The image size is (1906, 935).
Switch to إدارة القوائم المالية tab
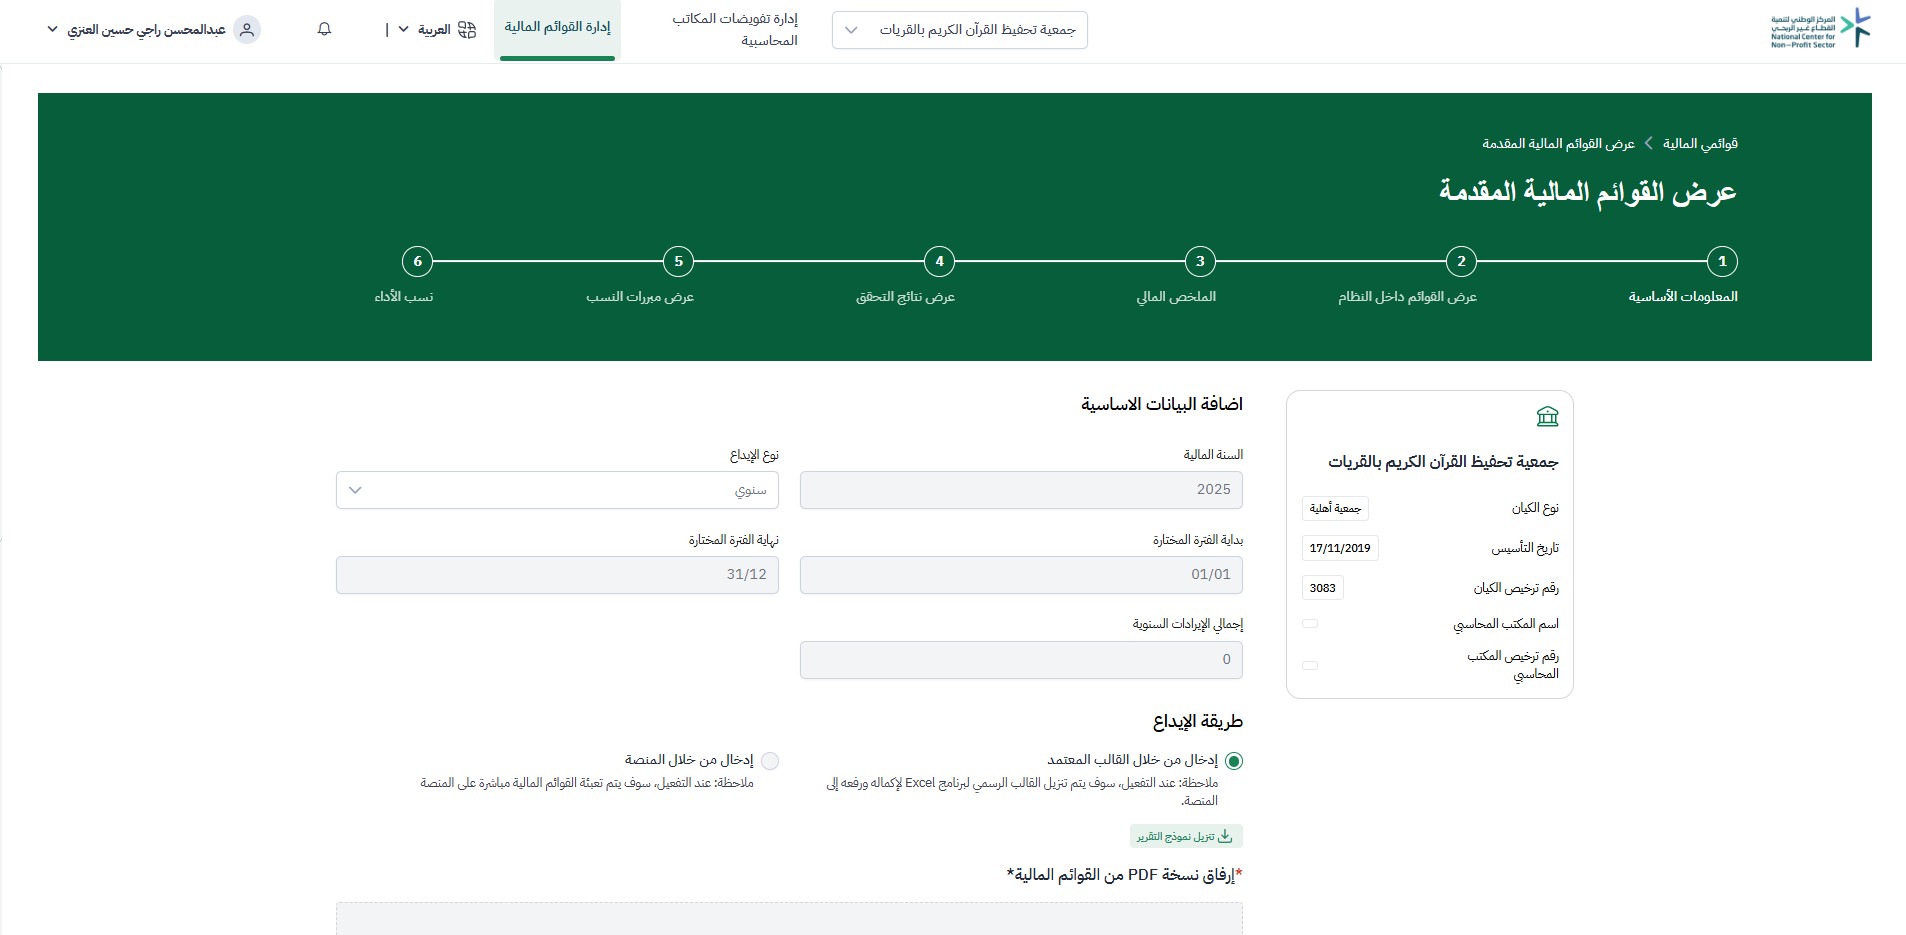(x=557, y=28)
